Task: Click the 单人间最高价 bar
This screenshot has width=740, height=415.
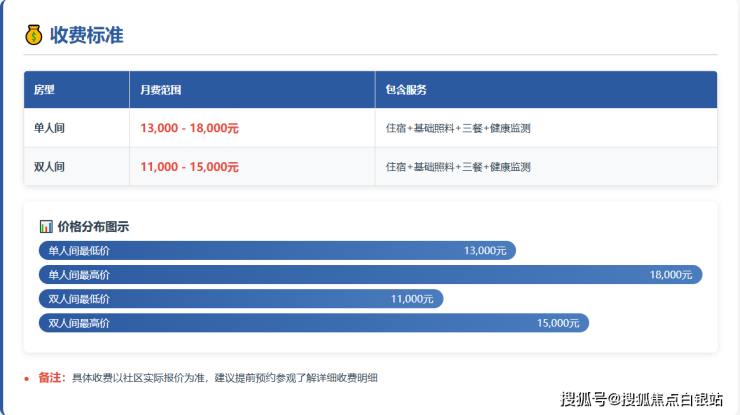Action: [x=370, y=274]
